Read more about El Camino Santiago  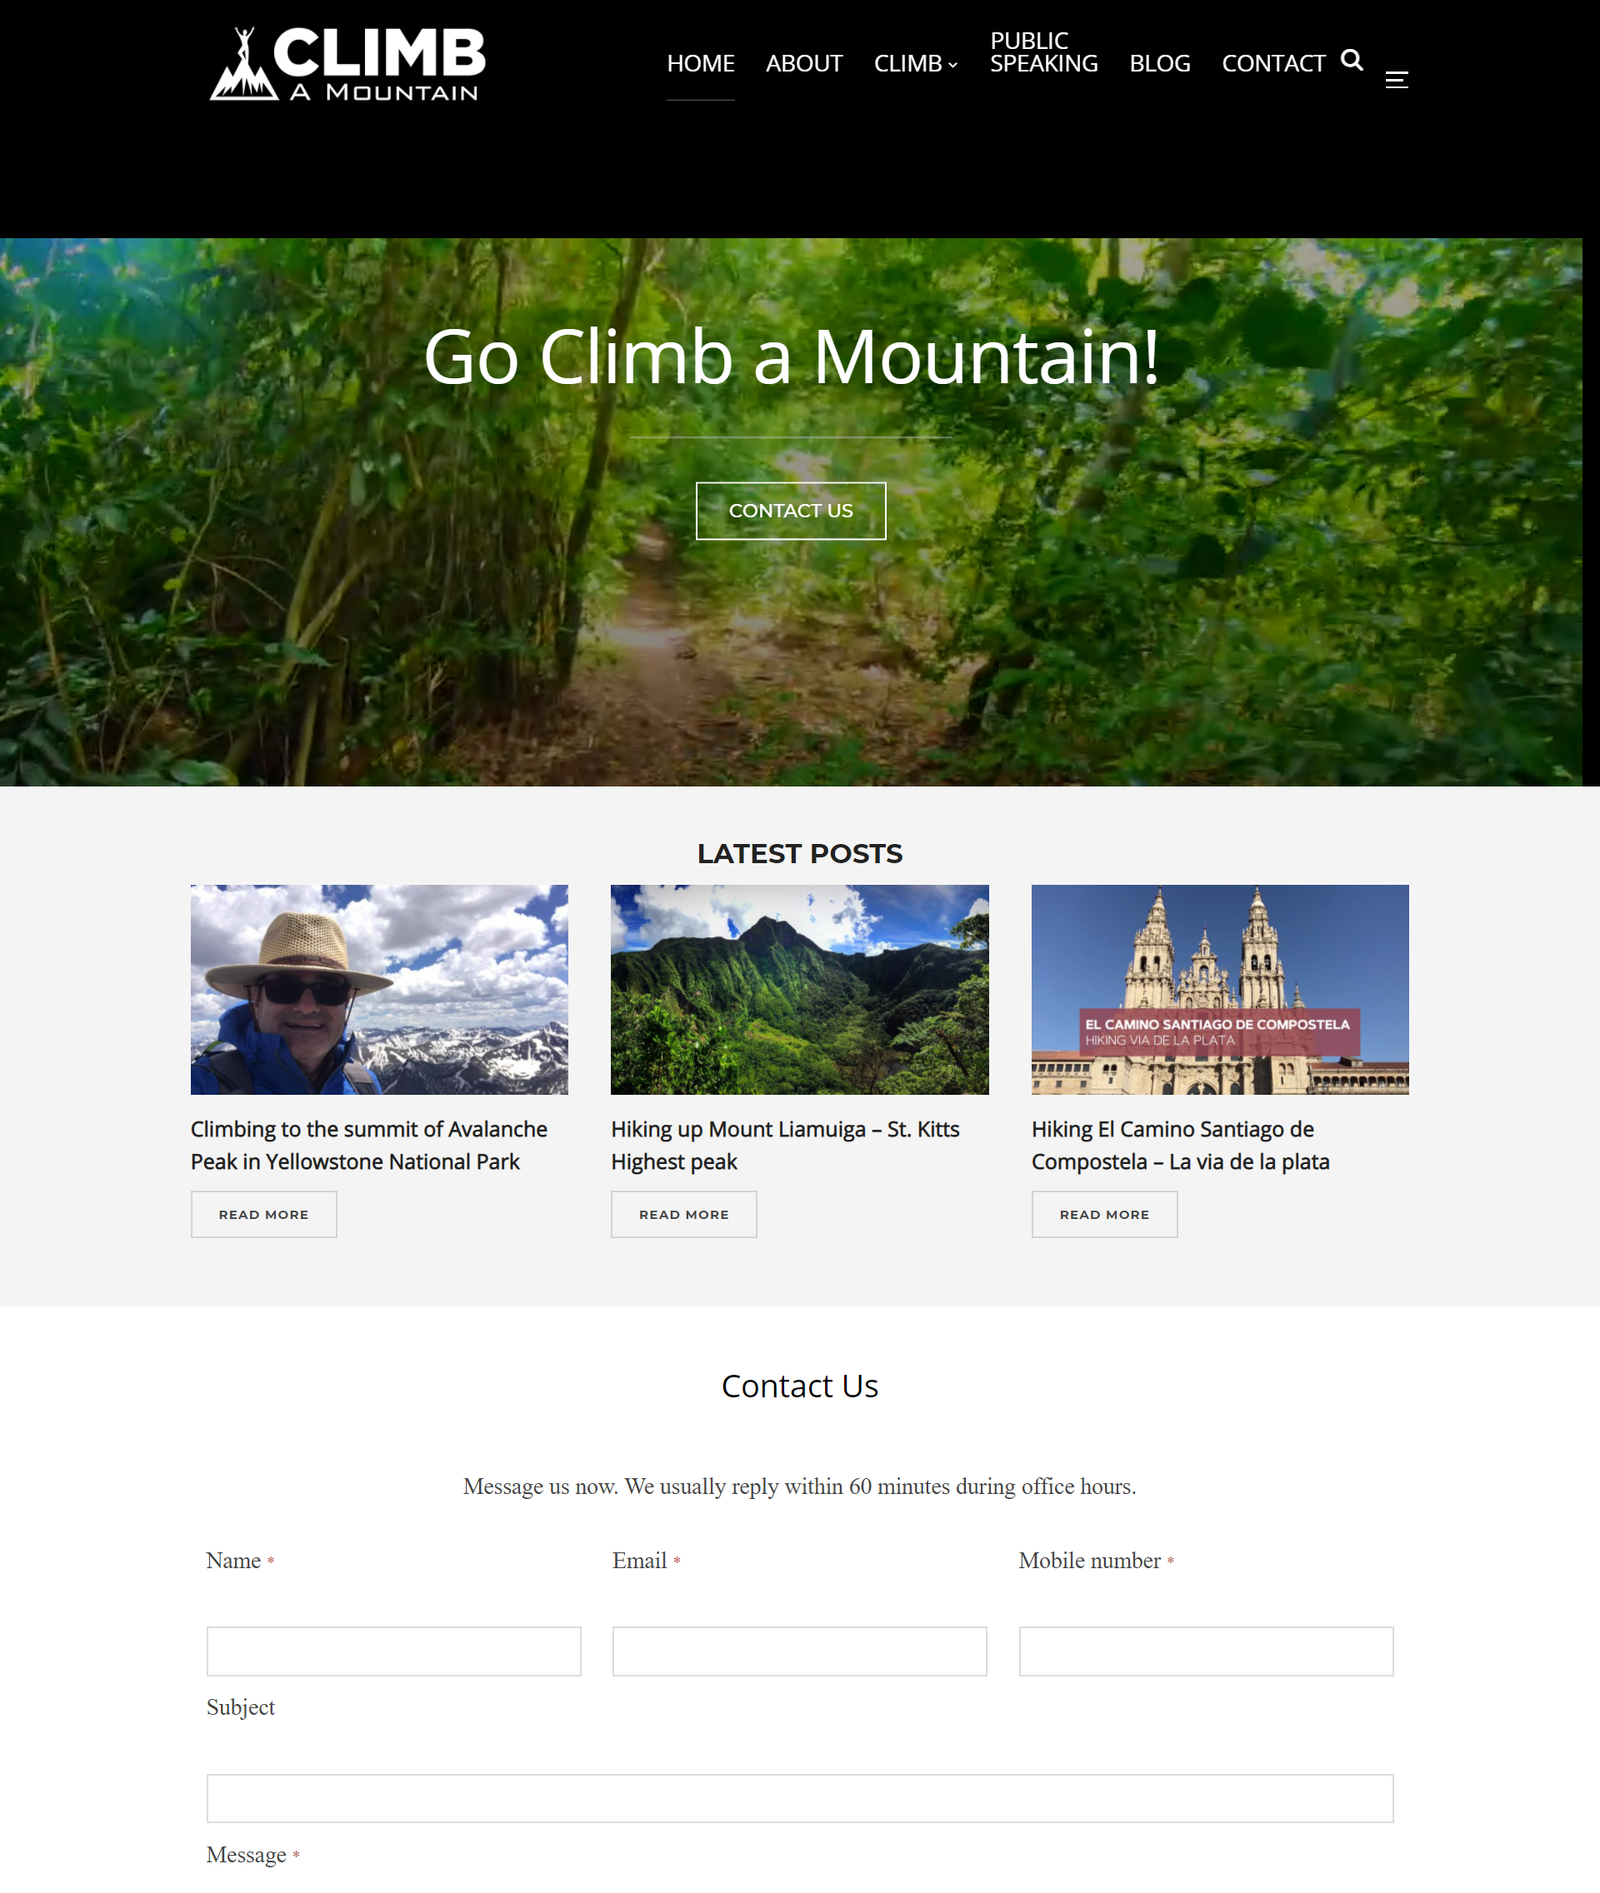click(1104, 1214)
